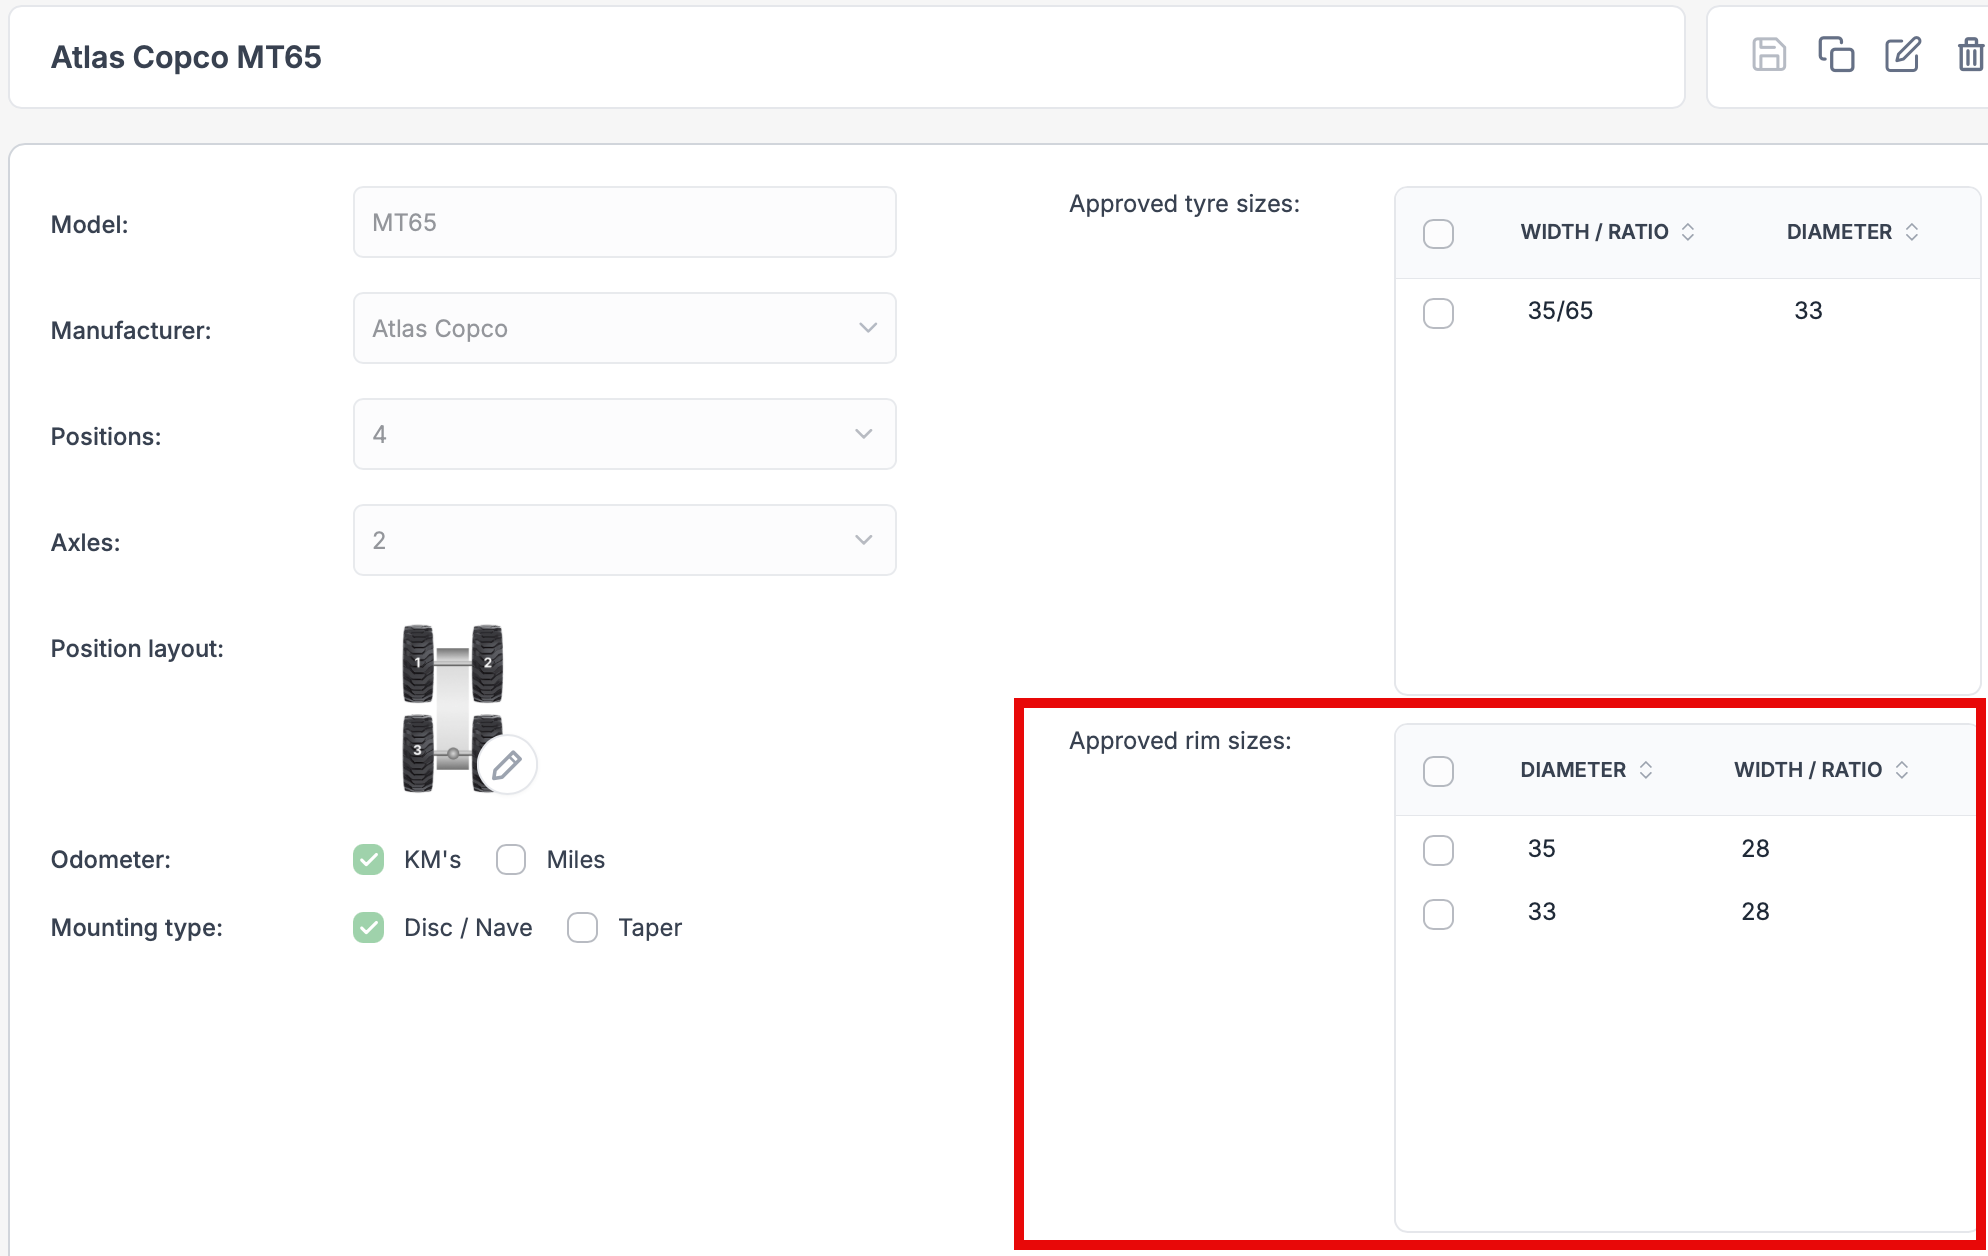This screenshot has height=1256, width=1988.
Task: Sort tyre sizes by Diameter
Action: click(1911, 232)
